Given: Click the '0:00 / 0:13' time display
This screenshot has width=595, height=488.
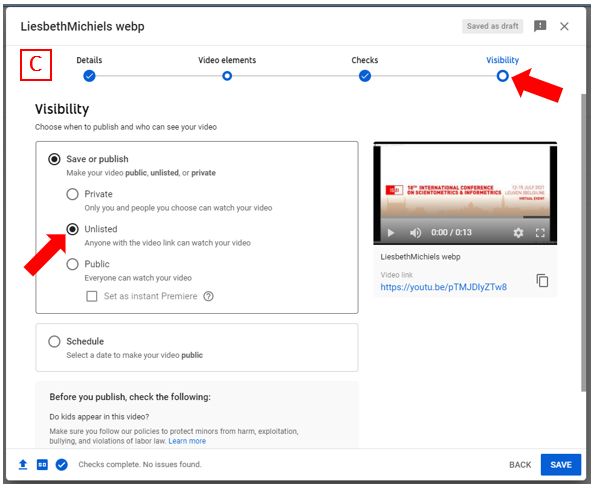Looking at the screenshot, I should coord(451,232).
